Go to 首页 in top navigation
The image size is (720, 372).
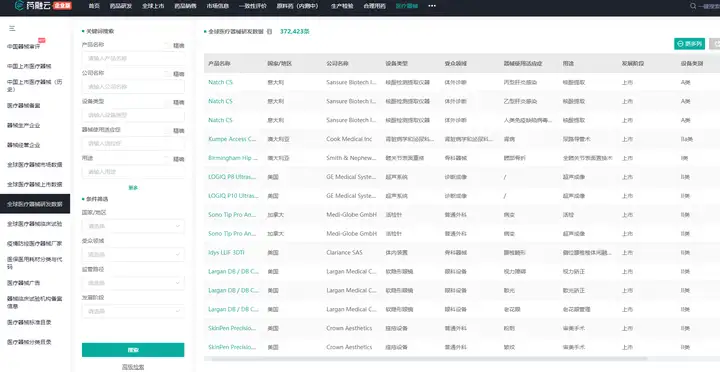point(94,6)
